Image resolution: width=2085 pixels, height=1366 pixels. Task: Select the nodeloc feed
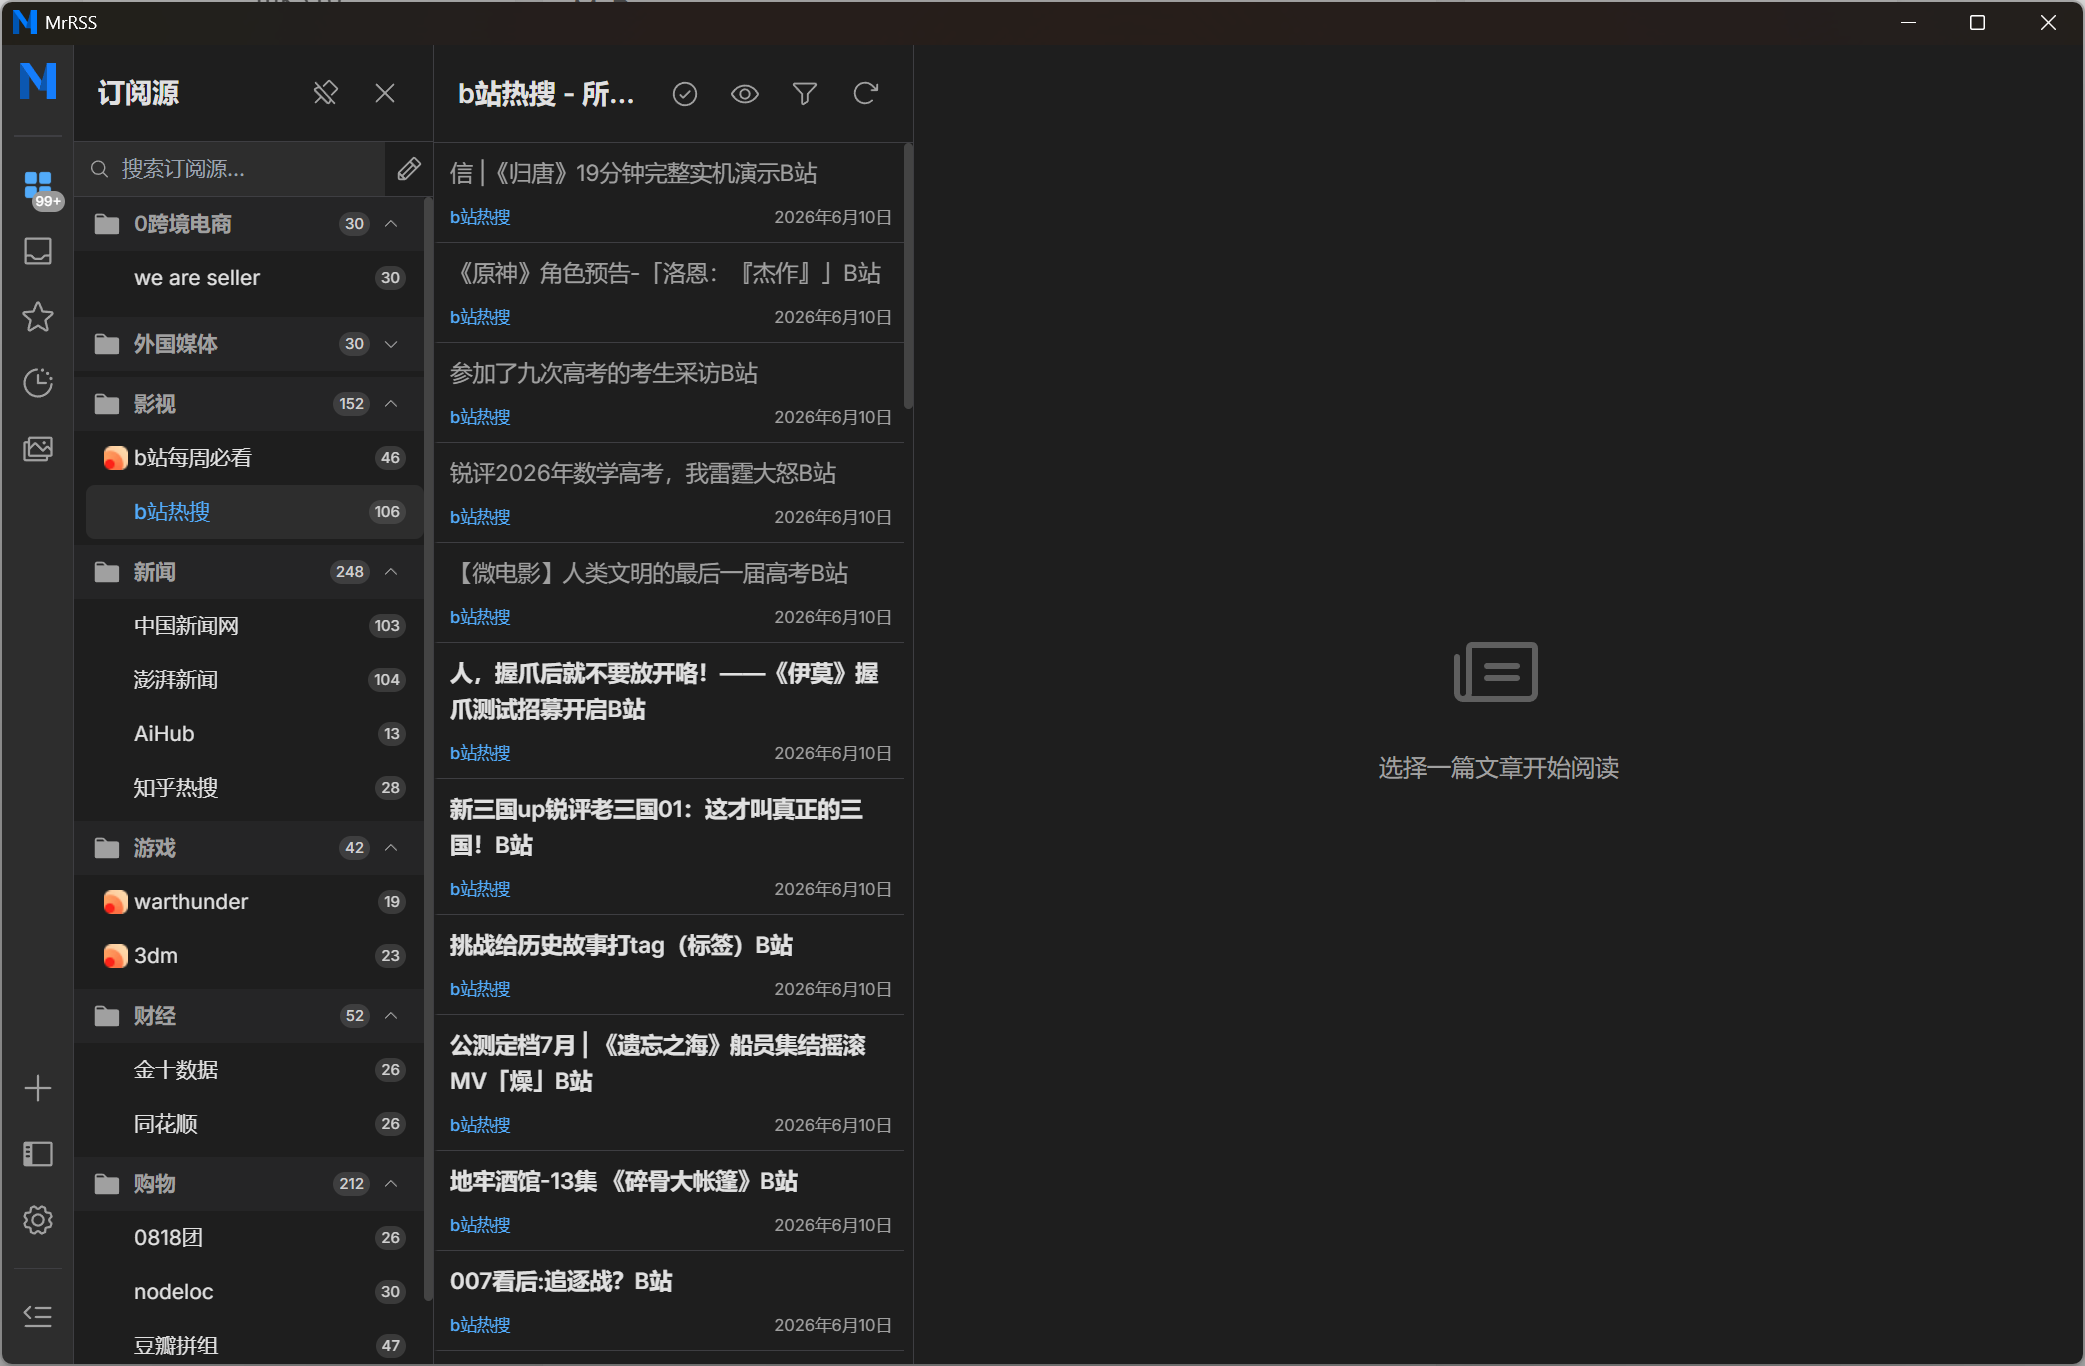coord(254,1292)
